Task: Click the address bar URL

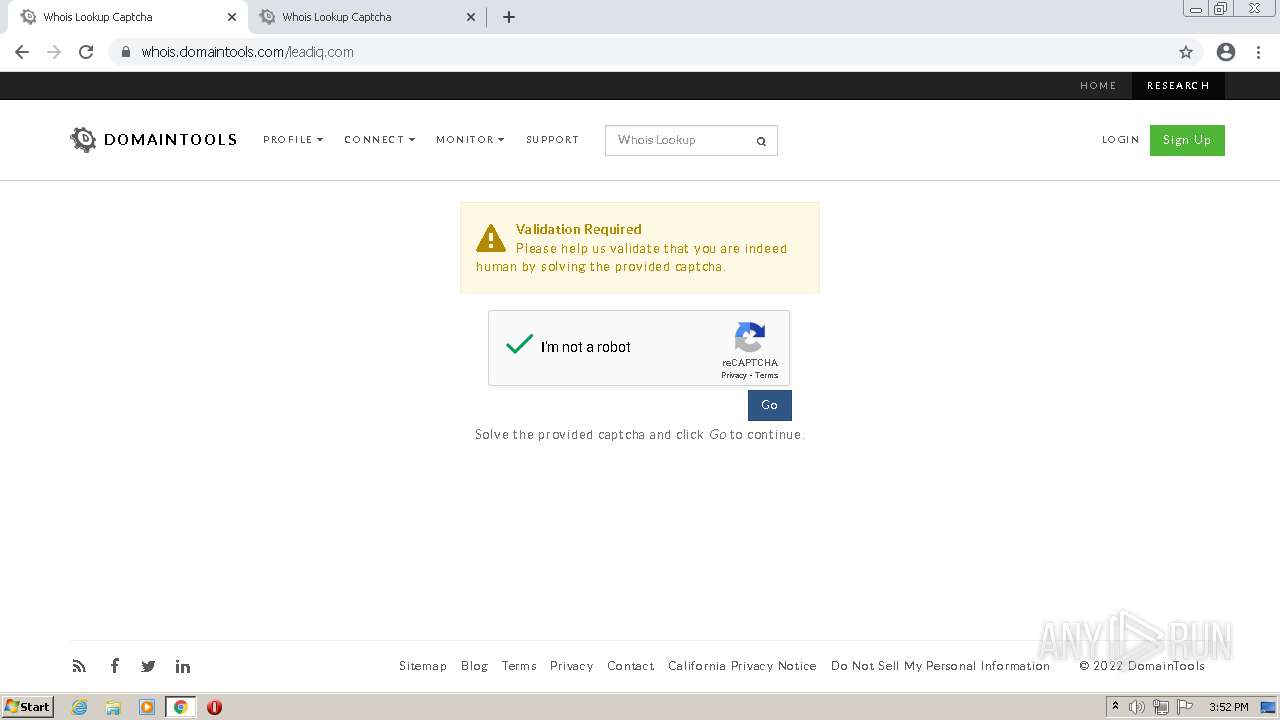Action: pos(247,52)
